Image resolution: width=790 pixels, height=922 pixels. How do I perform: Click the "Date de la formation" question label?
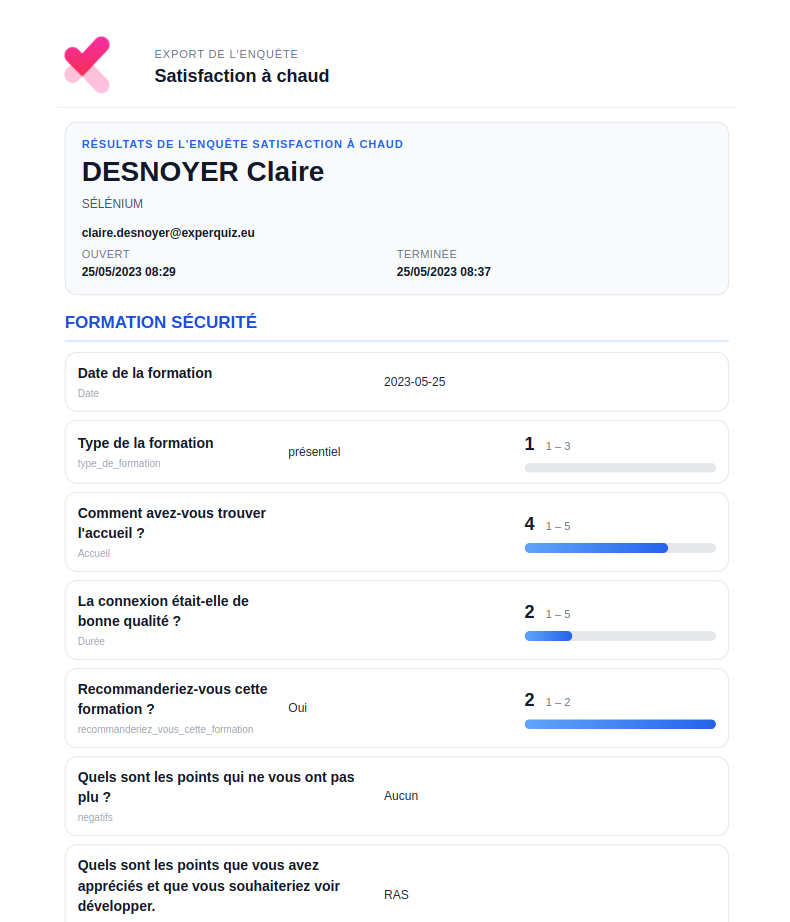(145, 373)
